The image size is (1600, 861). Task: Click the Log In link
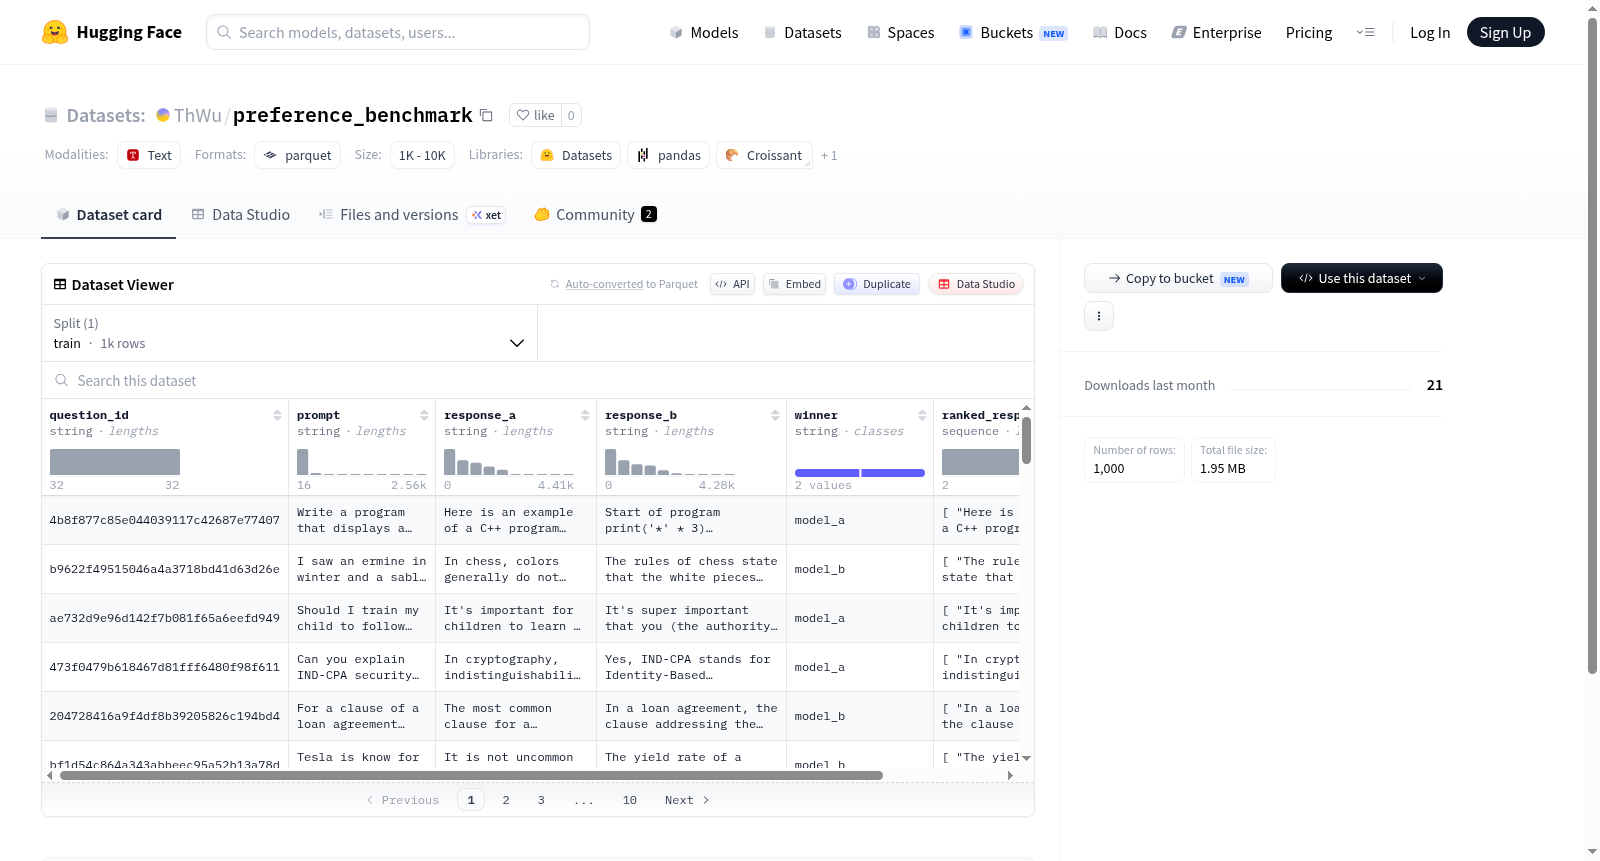point(1429,32)
